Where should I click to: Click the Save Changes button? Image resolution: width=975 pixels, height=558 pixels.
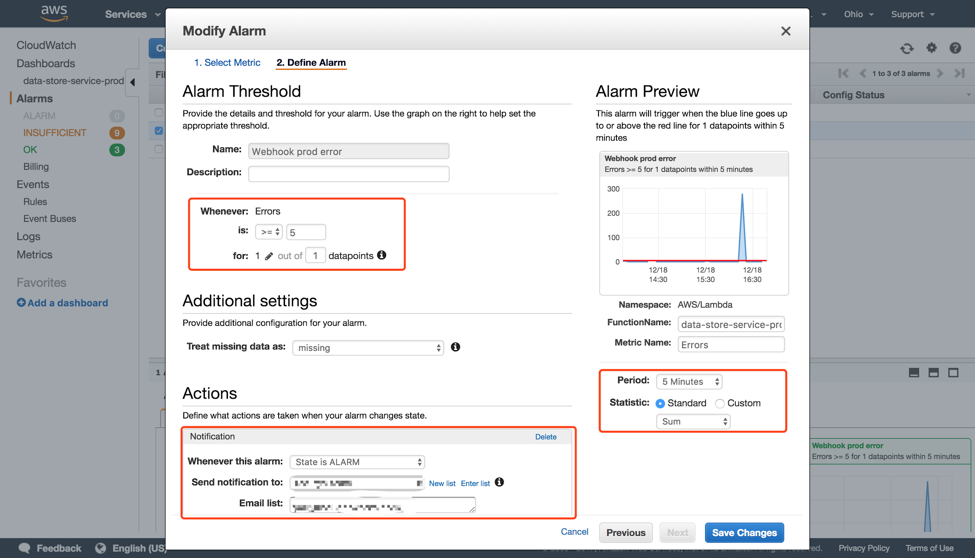[744, 533]
